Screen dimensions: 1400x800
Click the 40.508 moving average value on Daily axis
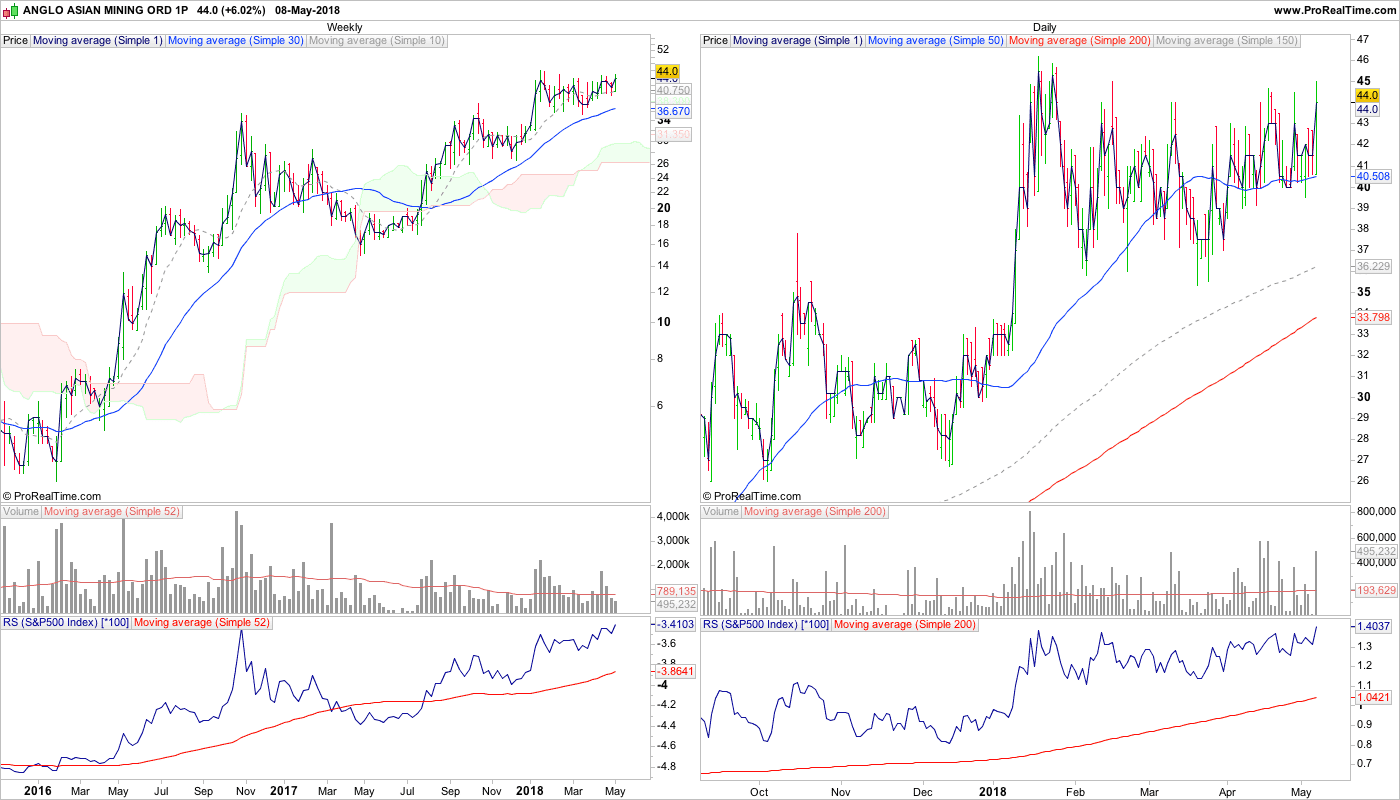click(x=1373, y=176)
